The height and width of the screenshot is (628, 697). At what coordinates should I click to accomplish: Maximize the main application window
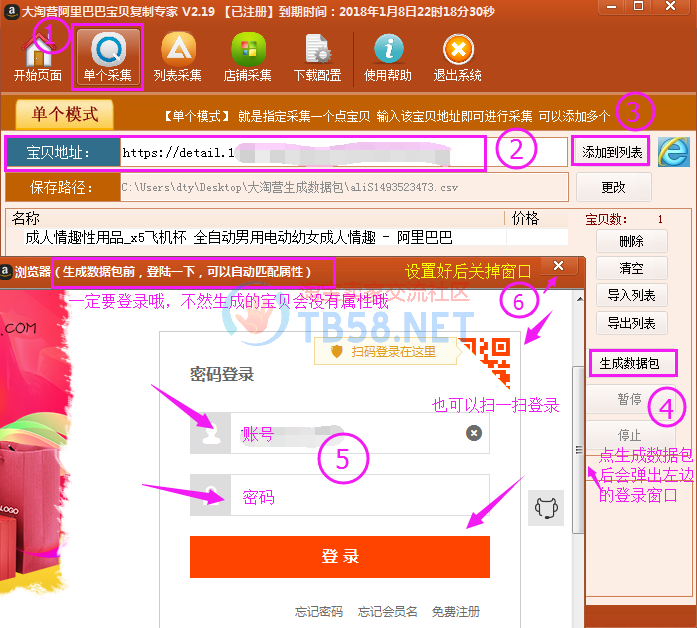(638, 6)
